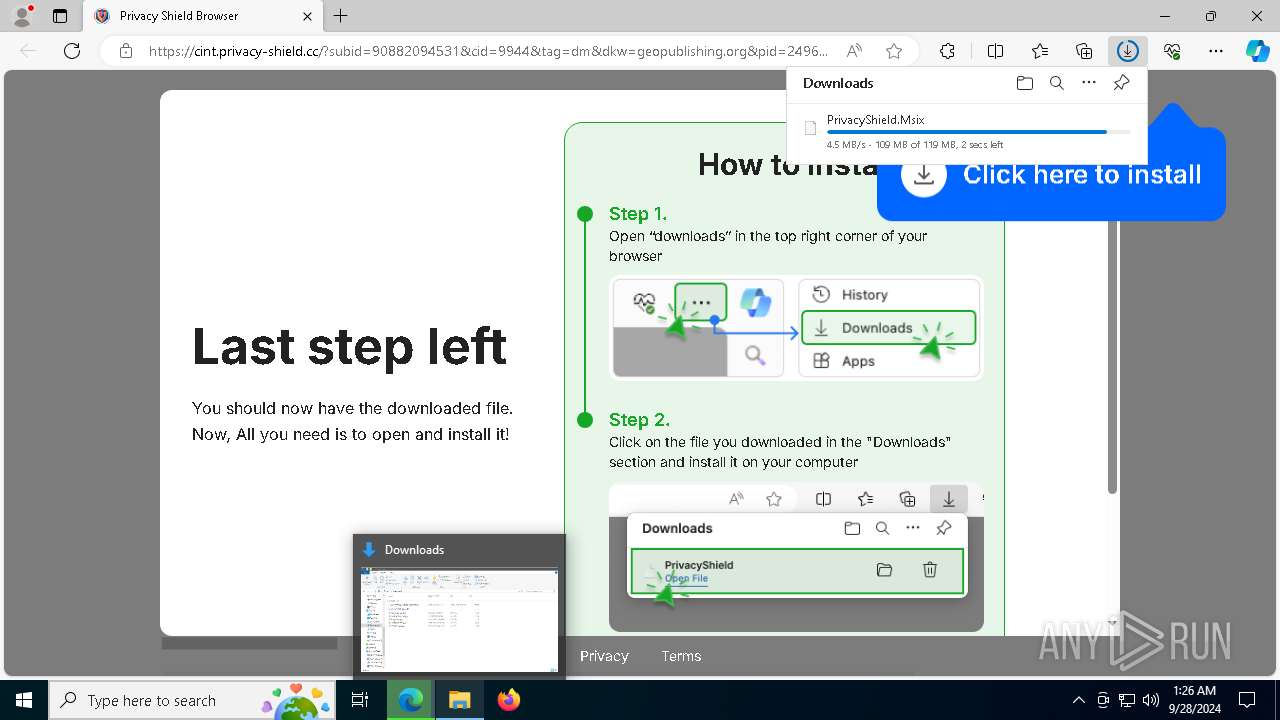Click the download status text showing 4.5 MB/s

pos(914,145)
